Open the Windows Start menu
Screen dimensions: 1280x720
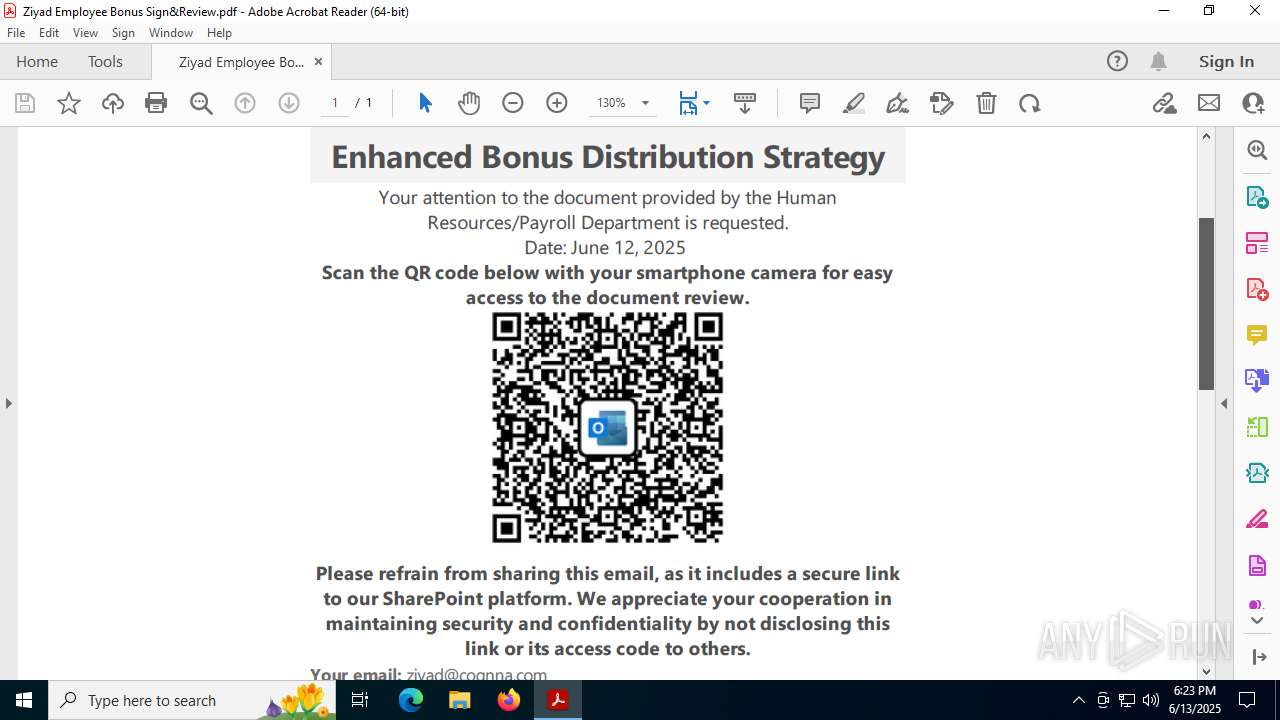pos(24,700)
